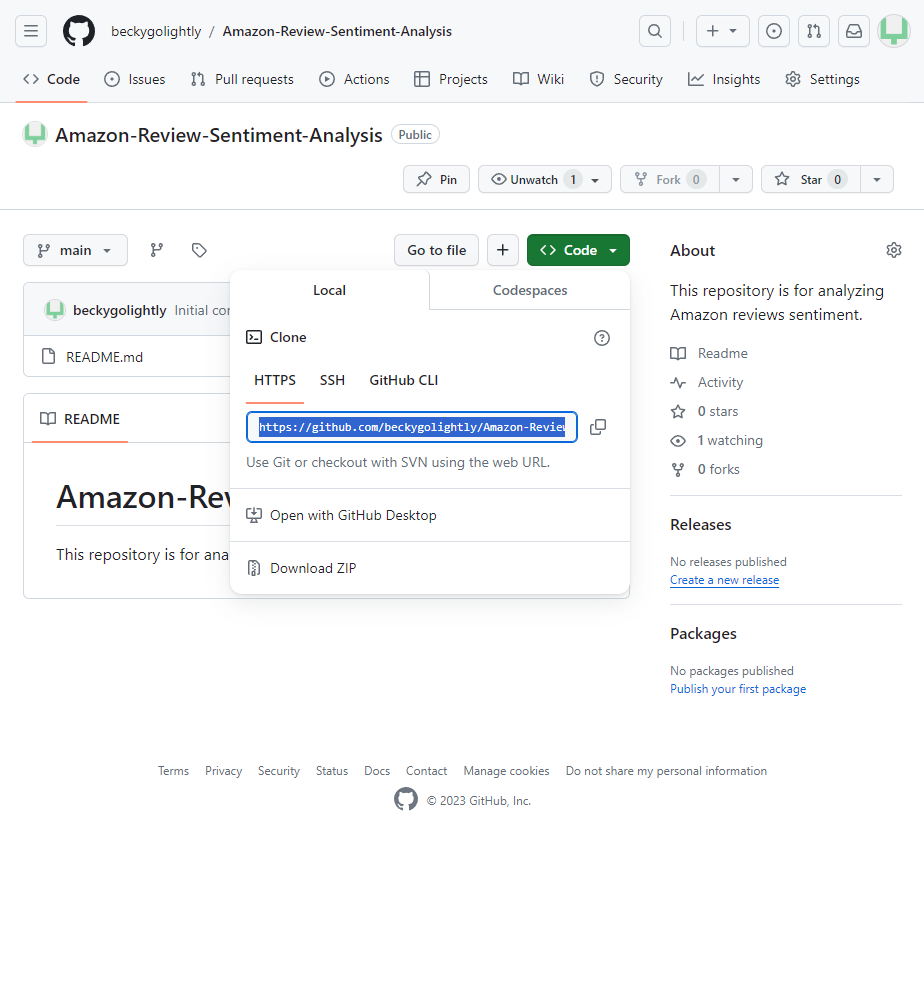Go to GitHub homepage via Octocat logo
924x986 pixels.
click(79, 31)
